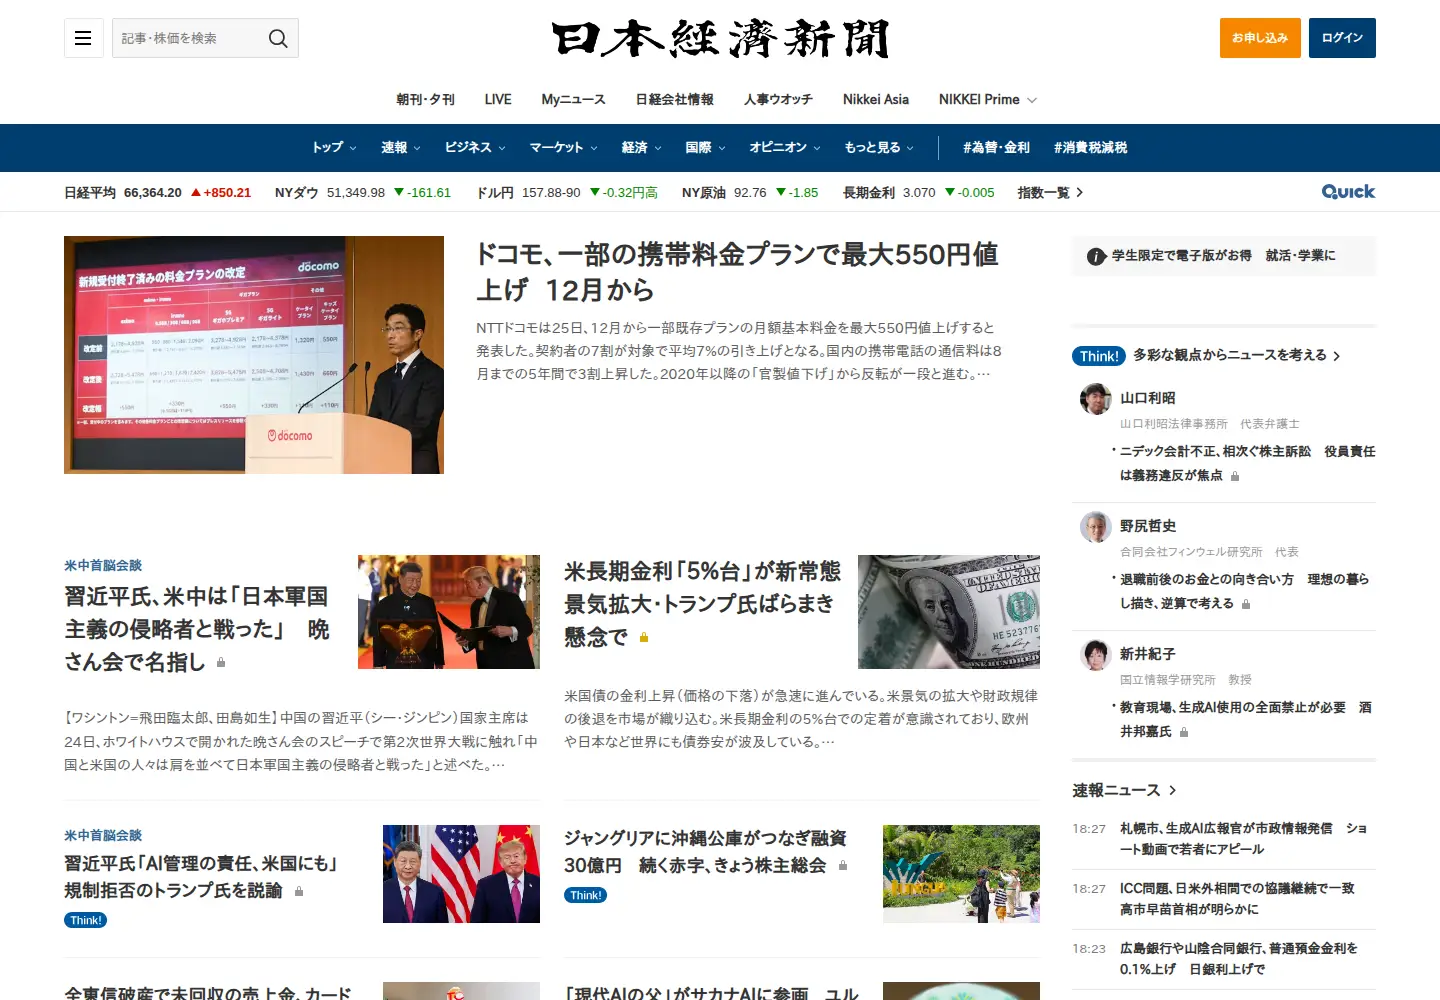
Task: Open the LIVE section
Action: click(498, 99)
